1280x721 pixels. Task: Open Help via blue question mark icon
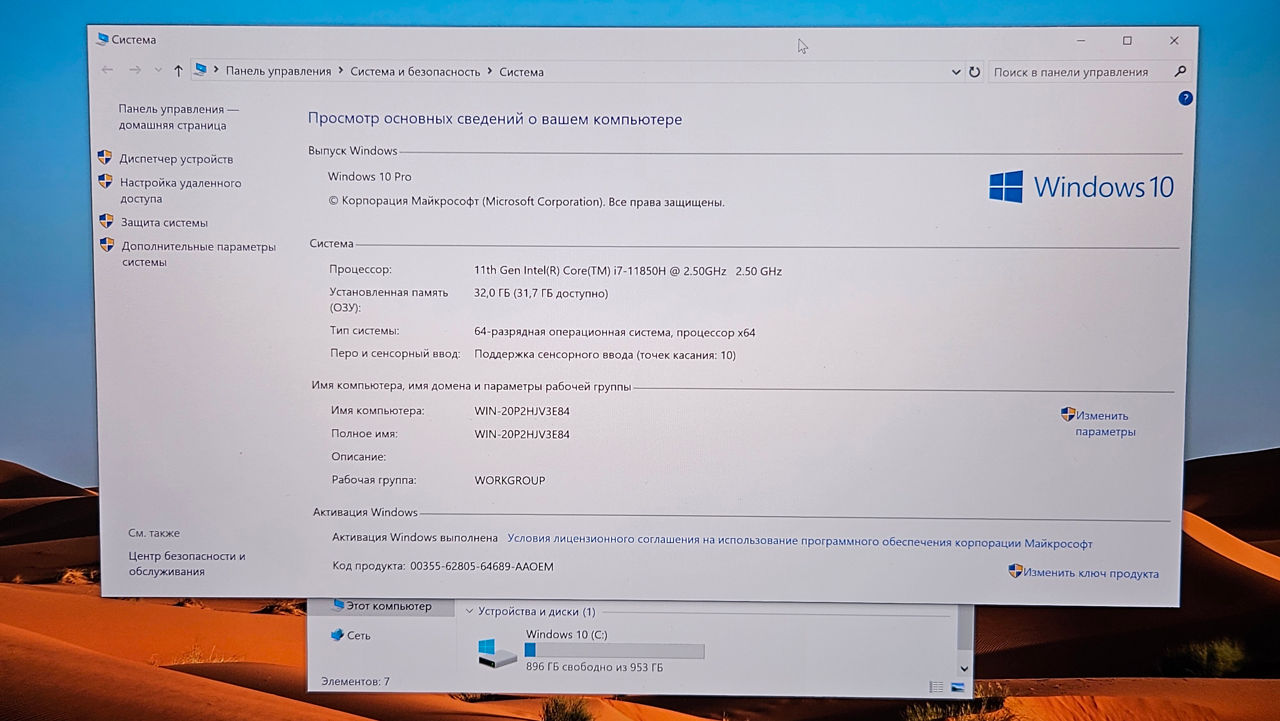pyautogui.click(x=1185, y=98)
